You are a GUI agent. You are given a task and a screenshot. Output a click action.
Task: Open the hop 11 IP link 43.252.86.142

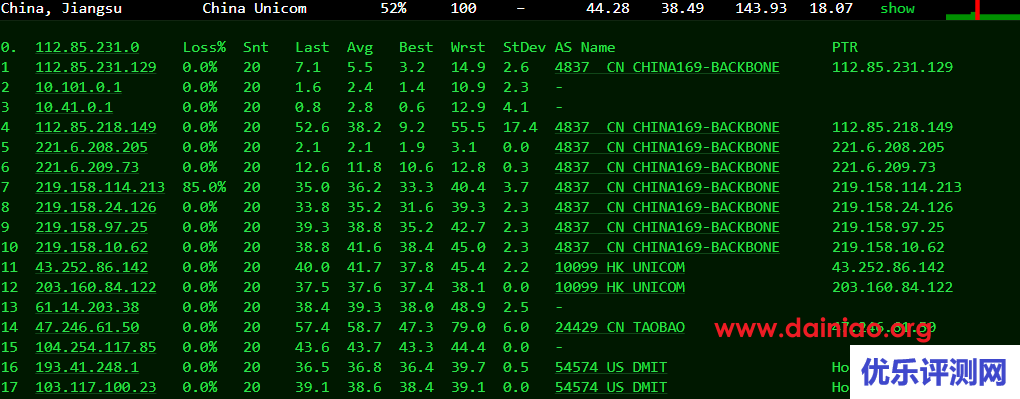[91, 268]
